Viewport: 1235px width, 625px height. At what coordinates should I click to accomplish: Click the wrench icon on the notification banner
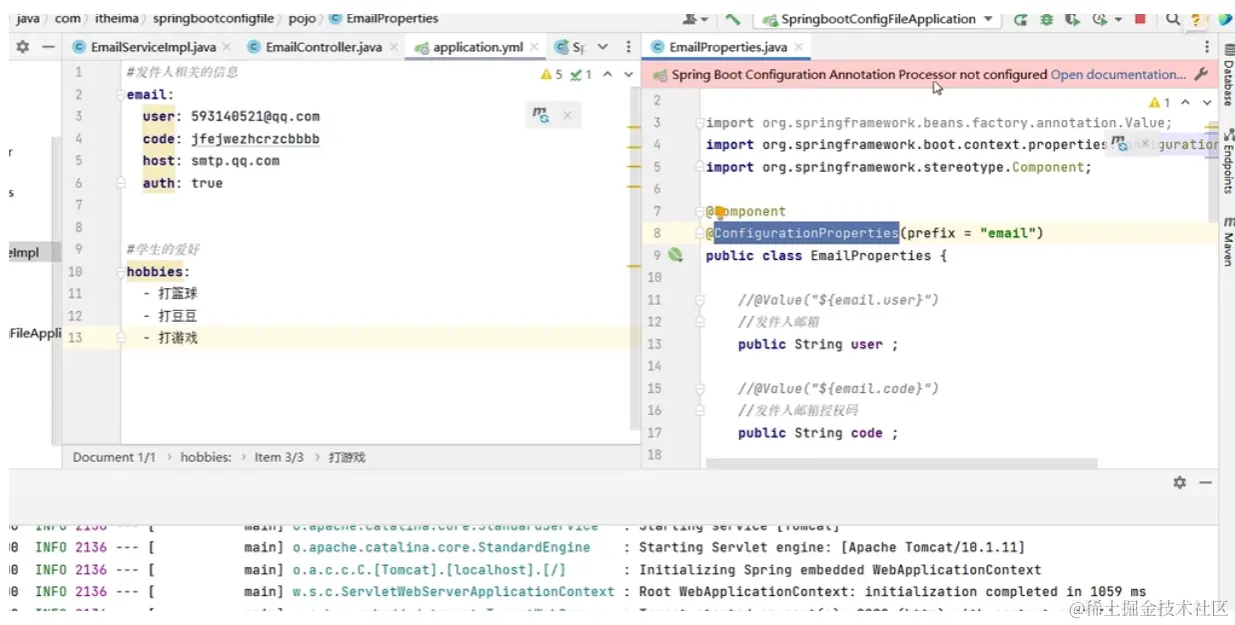click(x=1201, y=74)
